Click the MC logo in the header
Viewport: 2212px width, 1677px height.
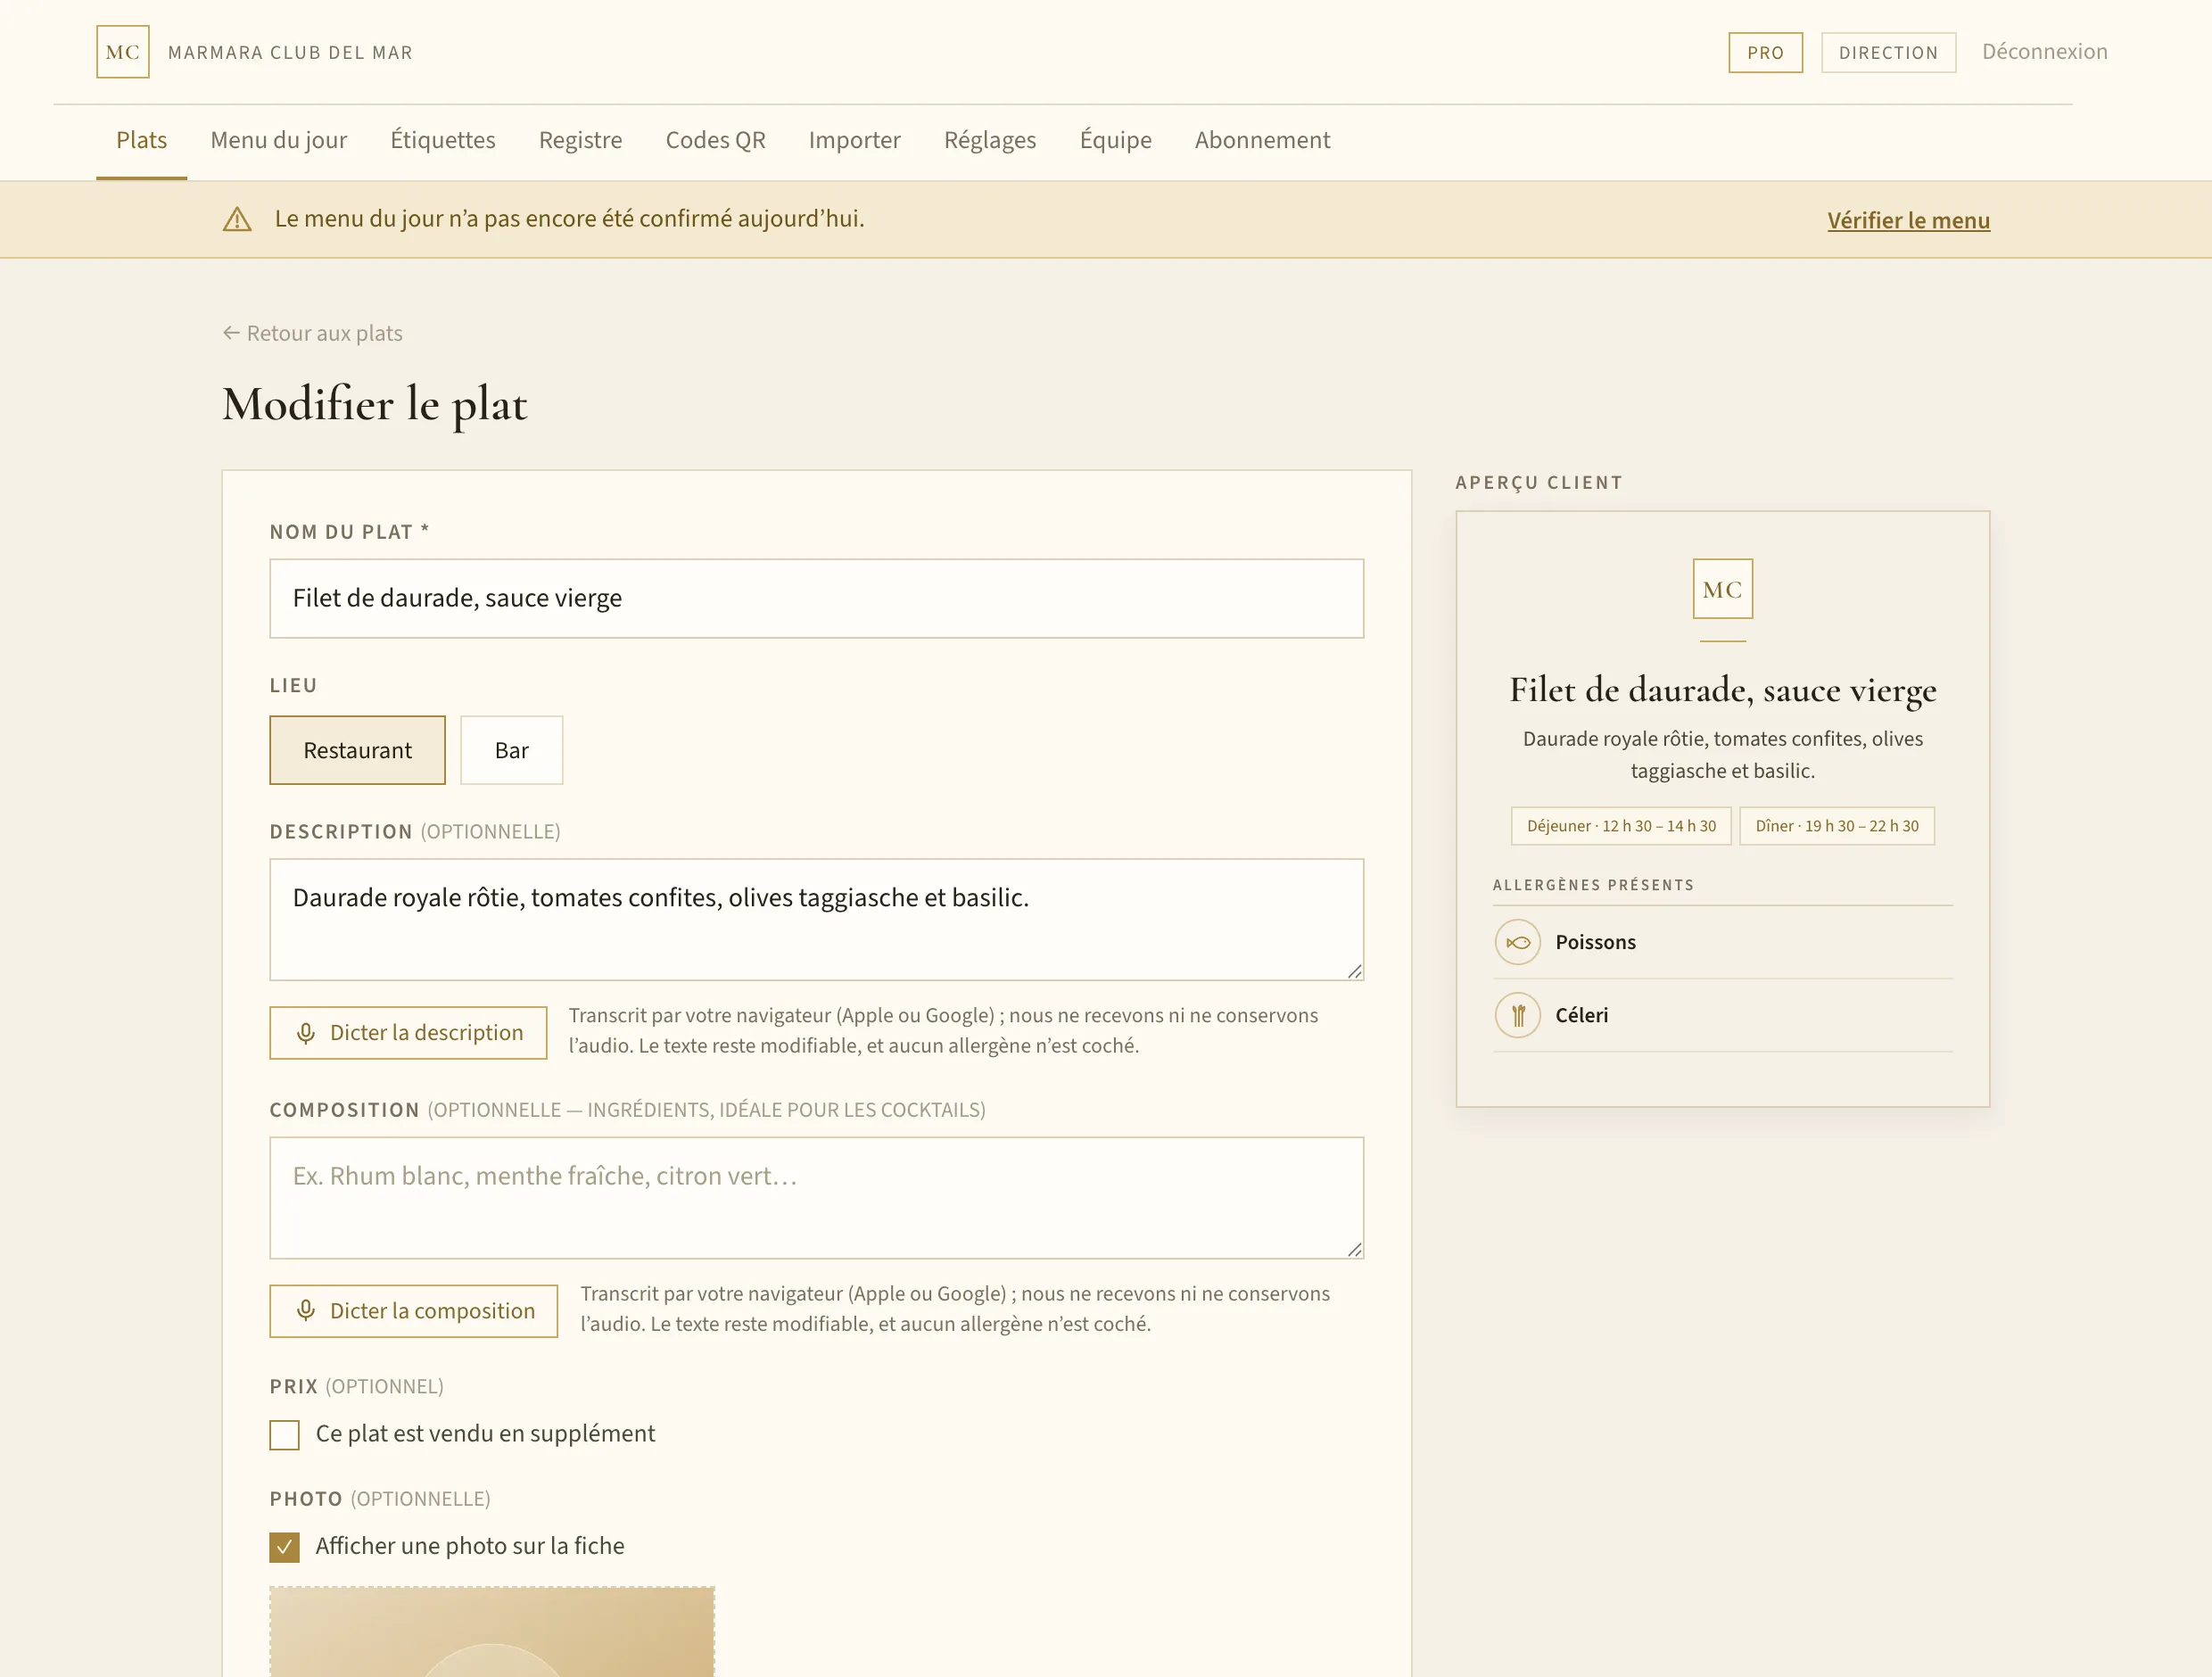(123, 52)
